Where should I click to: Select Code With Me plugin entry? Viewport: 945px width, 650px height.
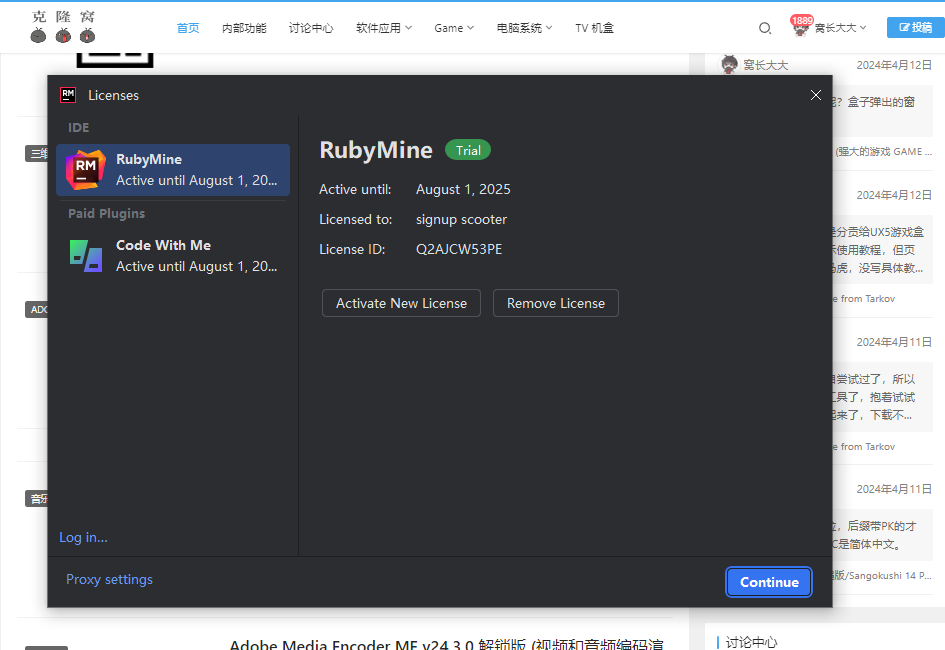pos(173,256)
